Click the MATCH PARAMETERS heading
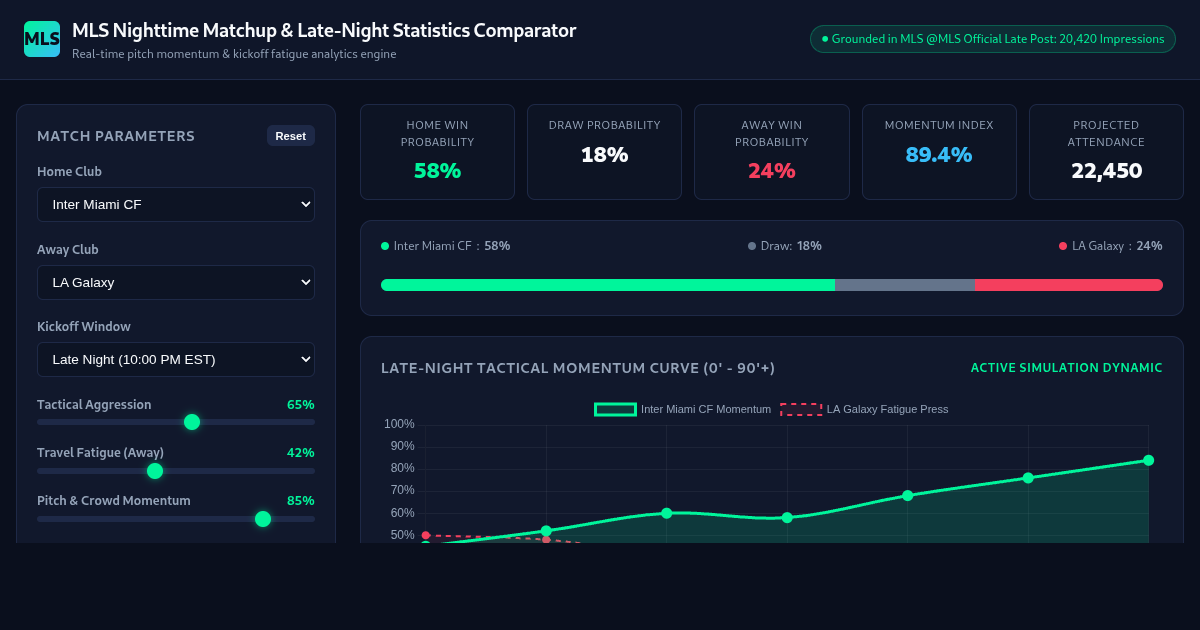Screen dimensions: 1200x630 click(x=116, y=136)
